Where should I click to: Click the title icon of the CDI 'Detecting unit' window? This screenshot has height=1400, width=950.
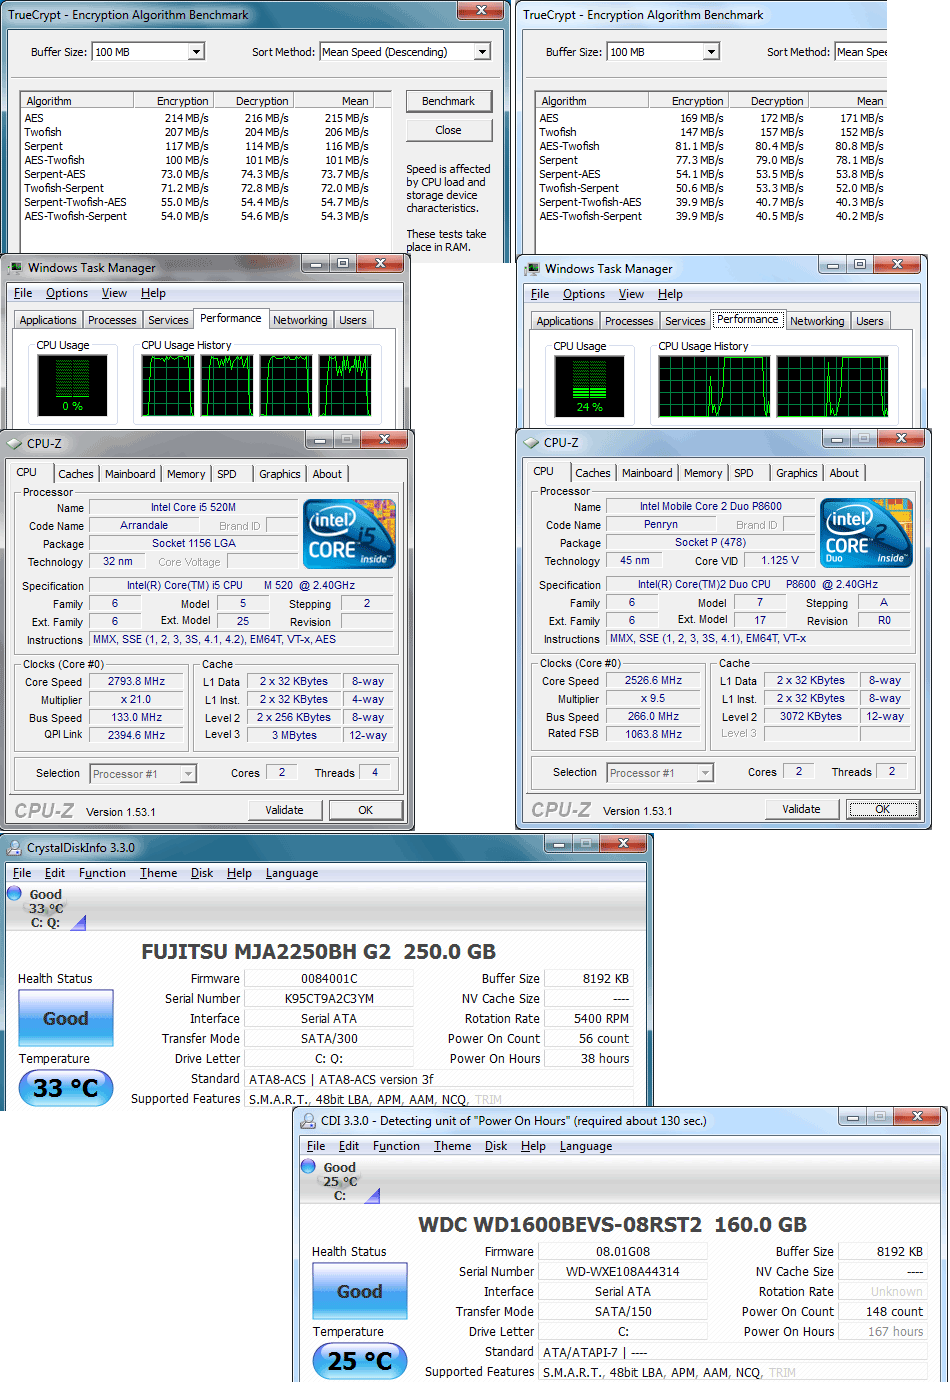coord(309,1121)
